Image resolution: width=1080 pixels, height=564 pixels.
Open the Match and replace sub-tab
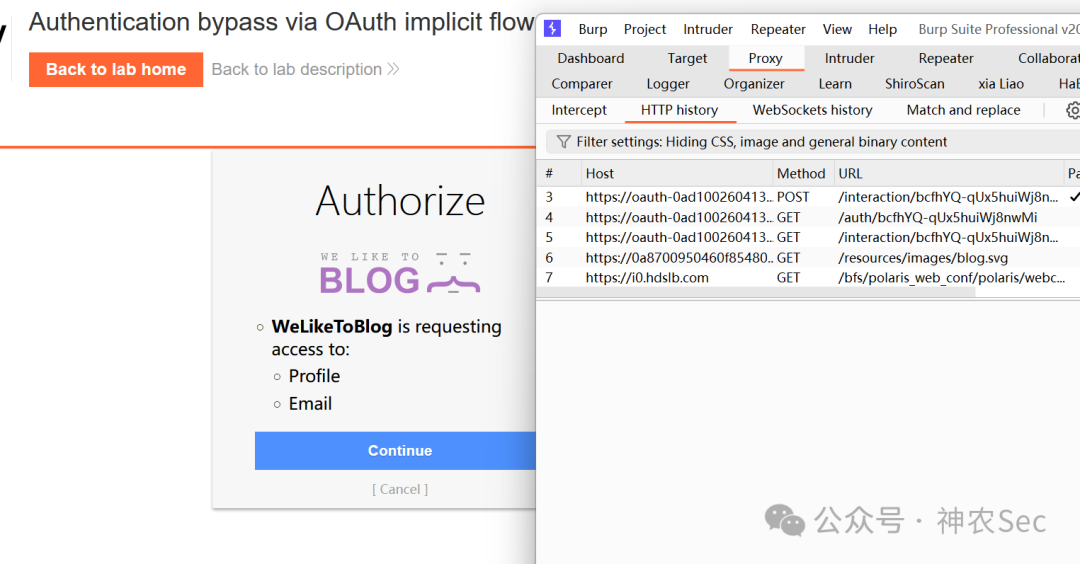tap(963, 109)
